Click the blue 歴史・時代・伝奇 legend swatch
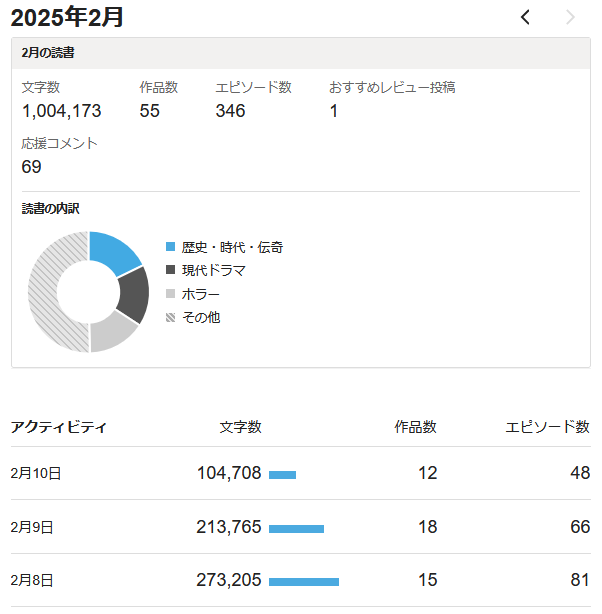 pos(170,247)
